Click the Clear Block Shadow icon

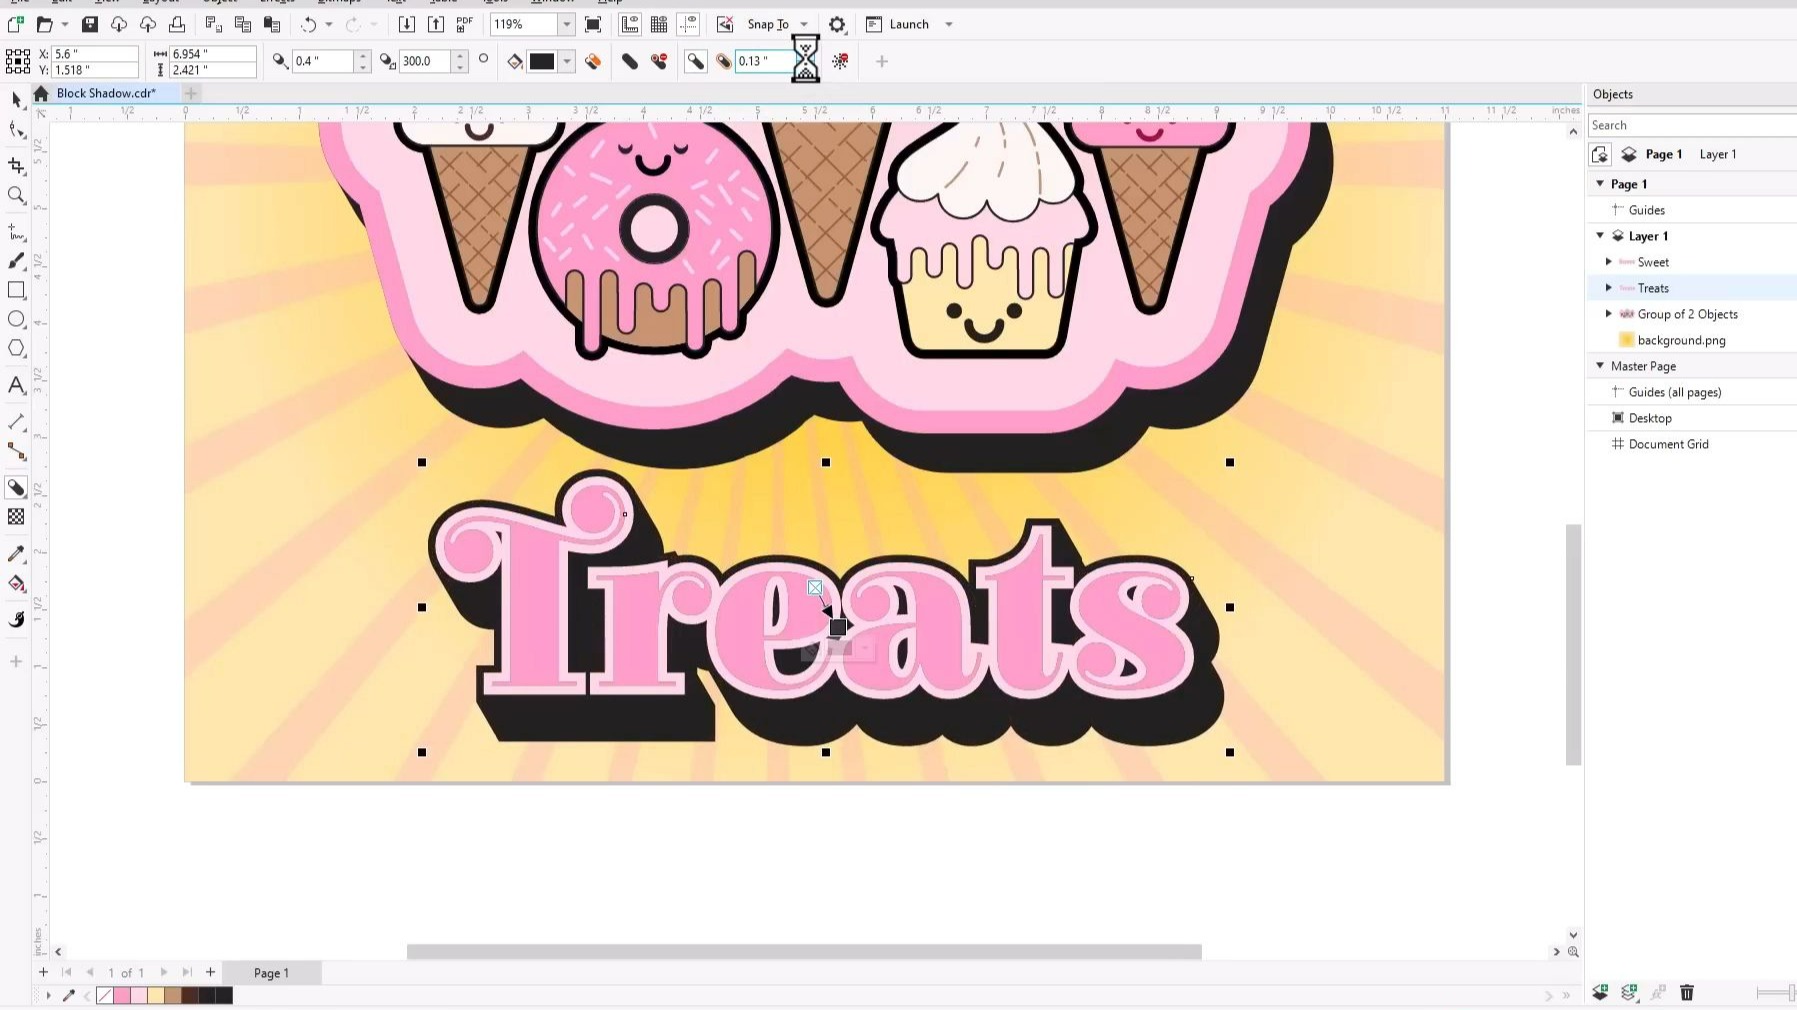[840, 61]
